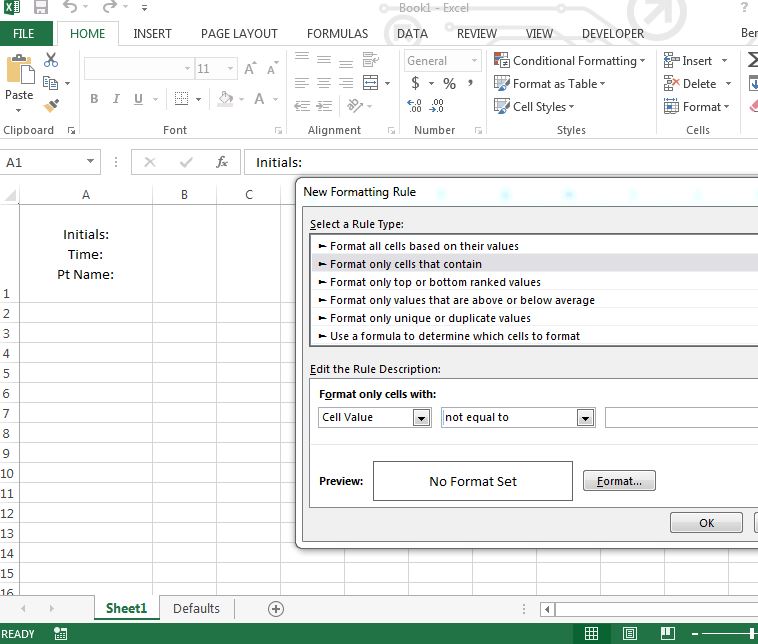Cancel formula entry with the X
Image resolution: width=758 pixels, height=644 pixels.
tap(150, 162)
